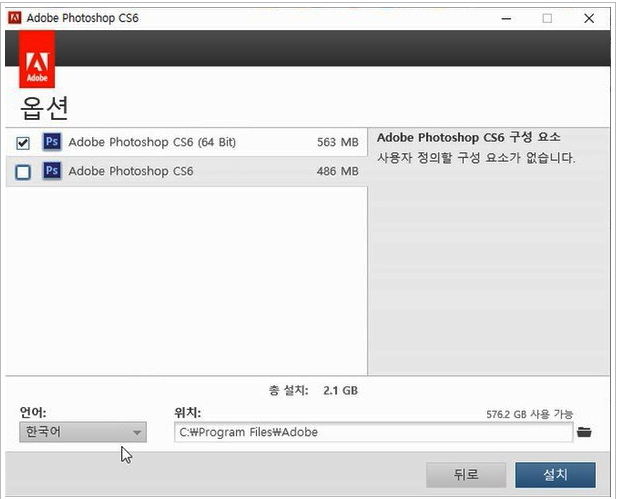Click the 563 MB size value
The width and height of the screenshot is (619, 499).
pyautogui.click(x=338, y=142)
